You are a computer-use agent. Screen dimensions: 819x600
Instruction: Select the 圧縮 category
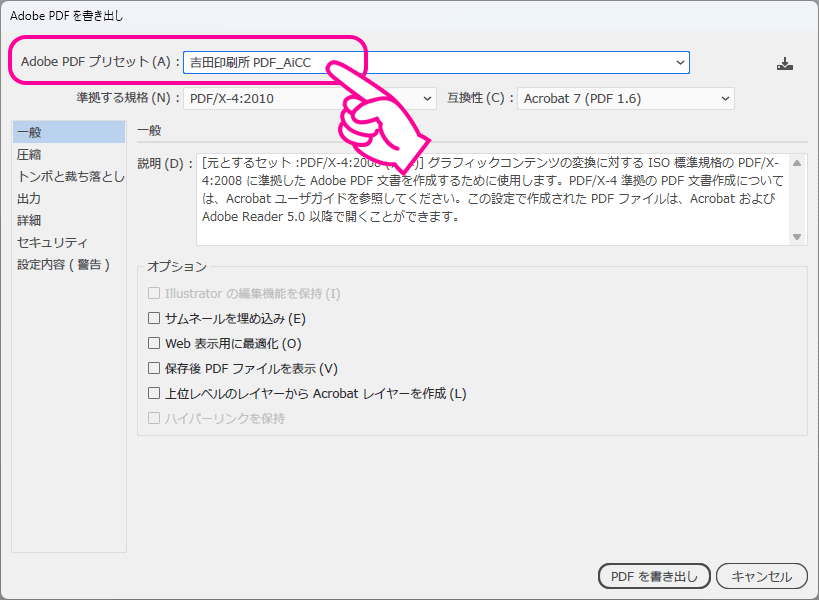[69, 155]
